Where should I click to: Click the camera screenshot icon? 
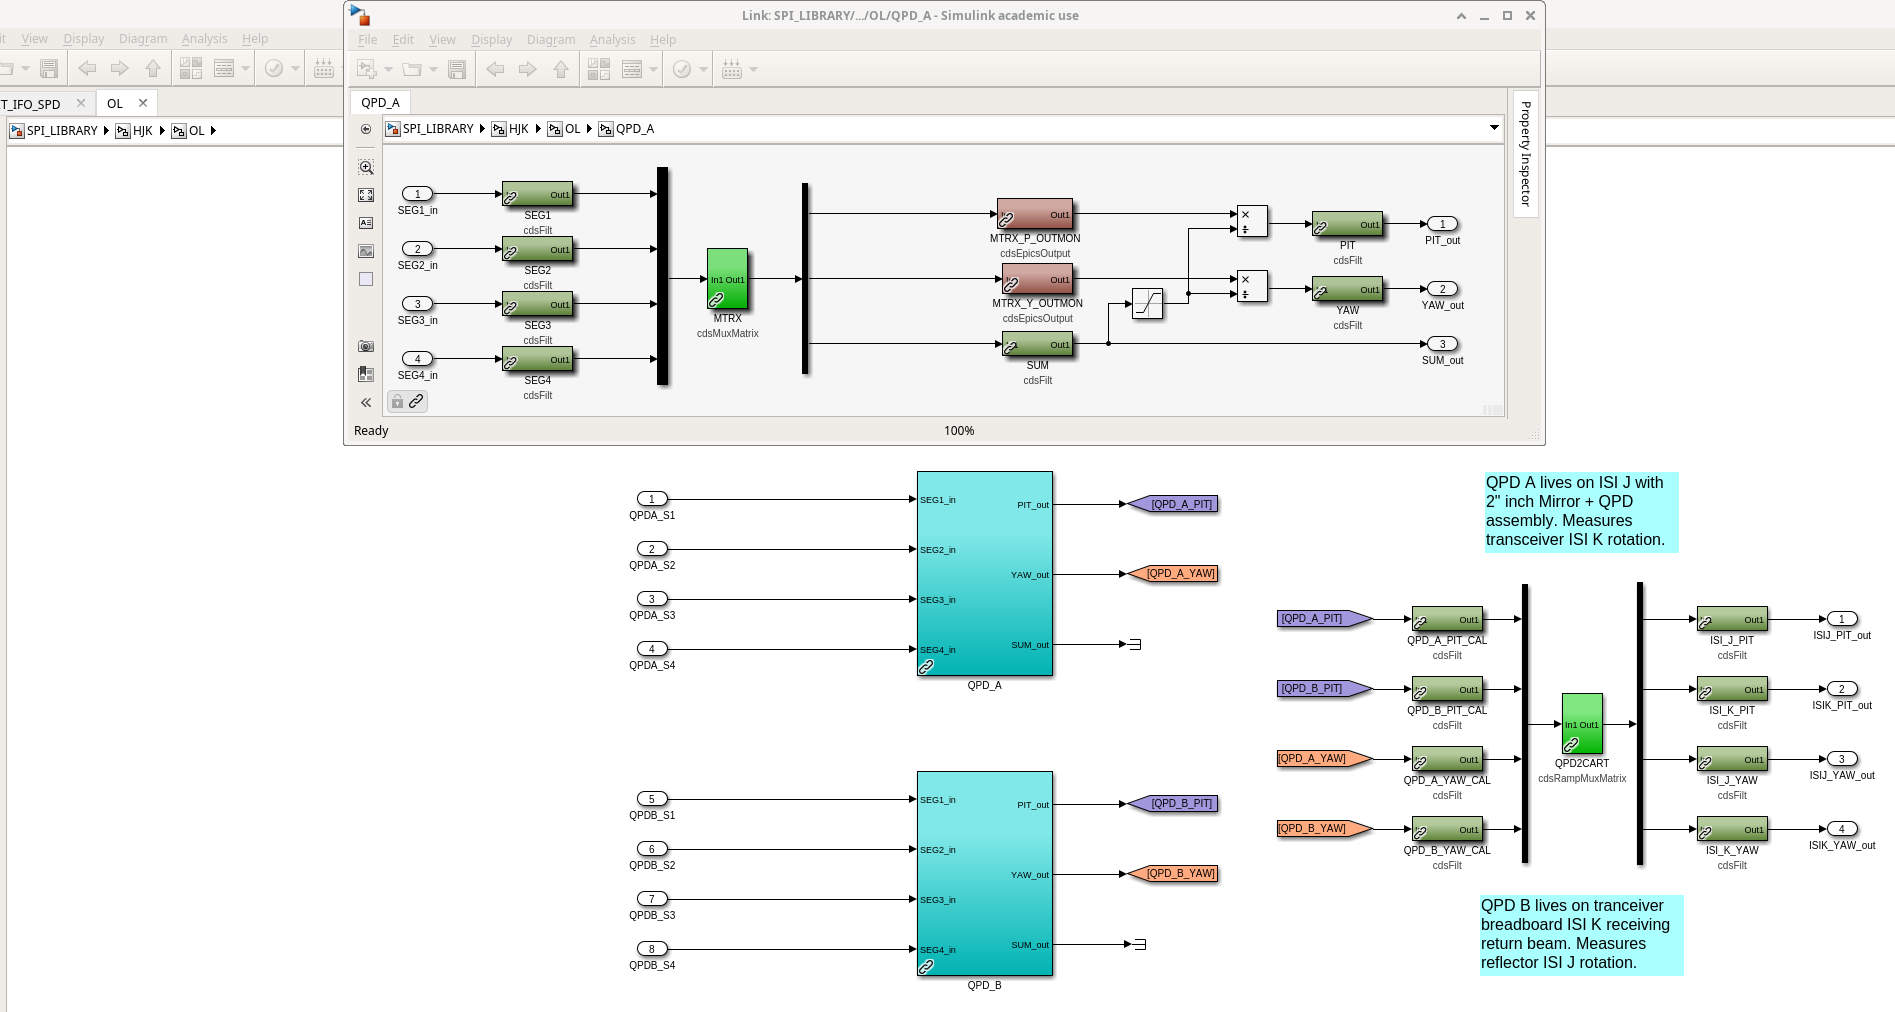pos(366,346)
